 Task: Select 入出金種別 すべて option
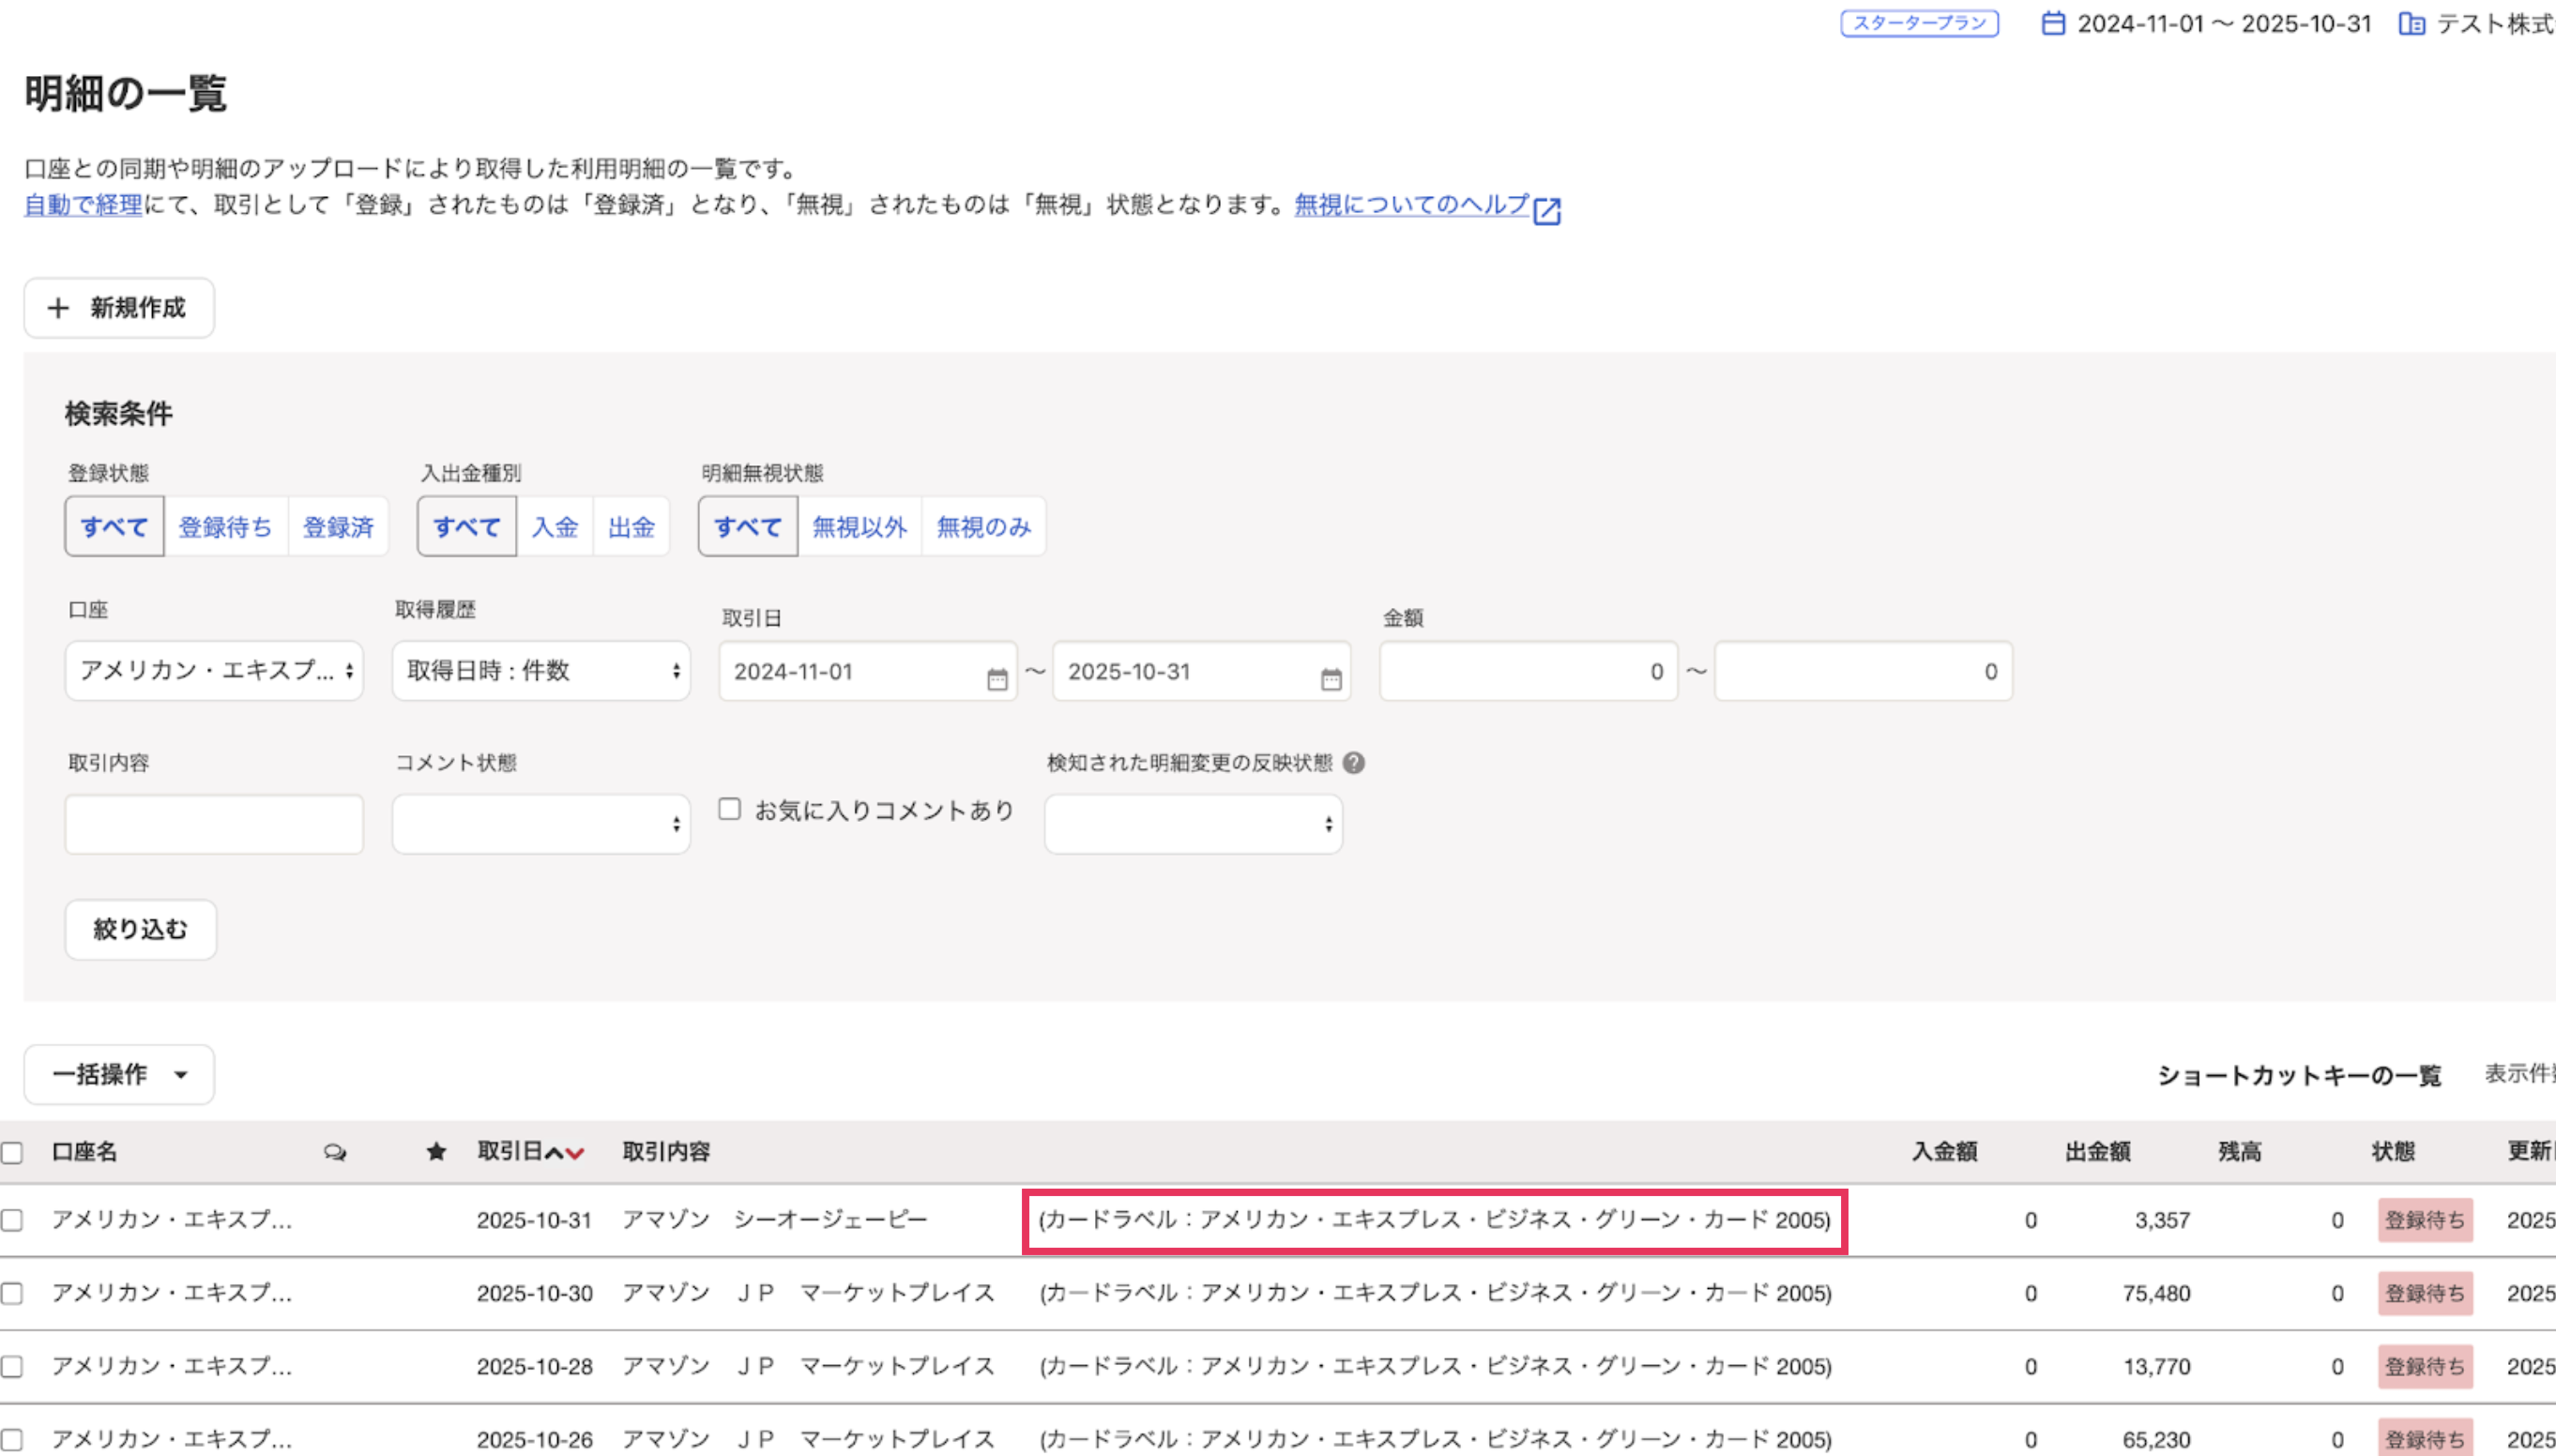pos(467,526)
